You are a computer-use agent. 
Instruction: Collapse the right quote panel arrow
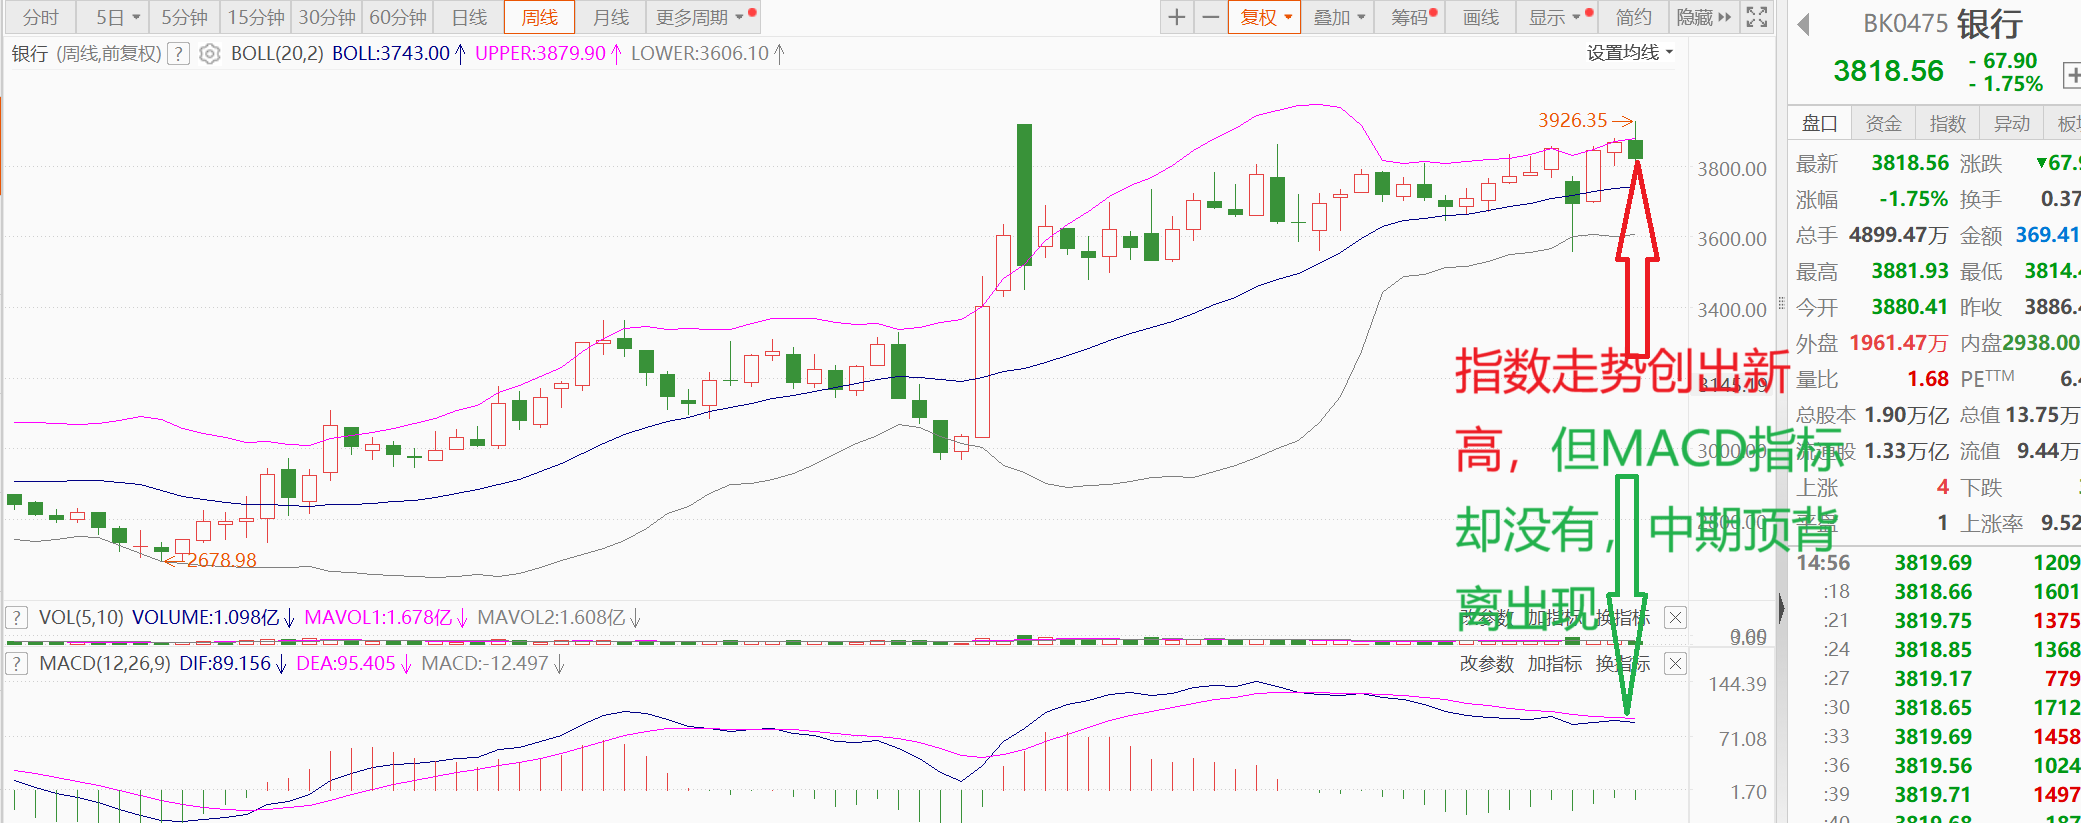tap(1780, 607)
